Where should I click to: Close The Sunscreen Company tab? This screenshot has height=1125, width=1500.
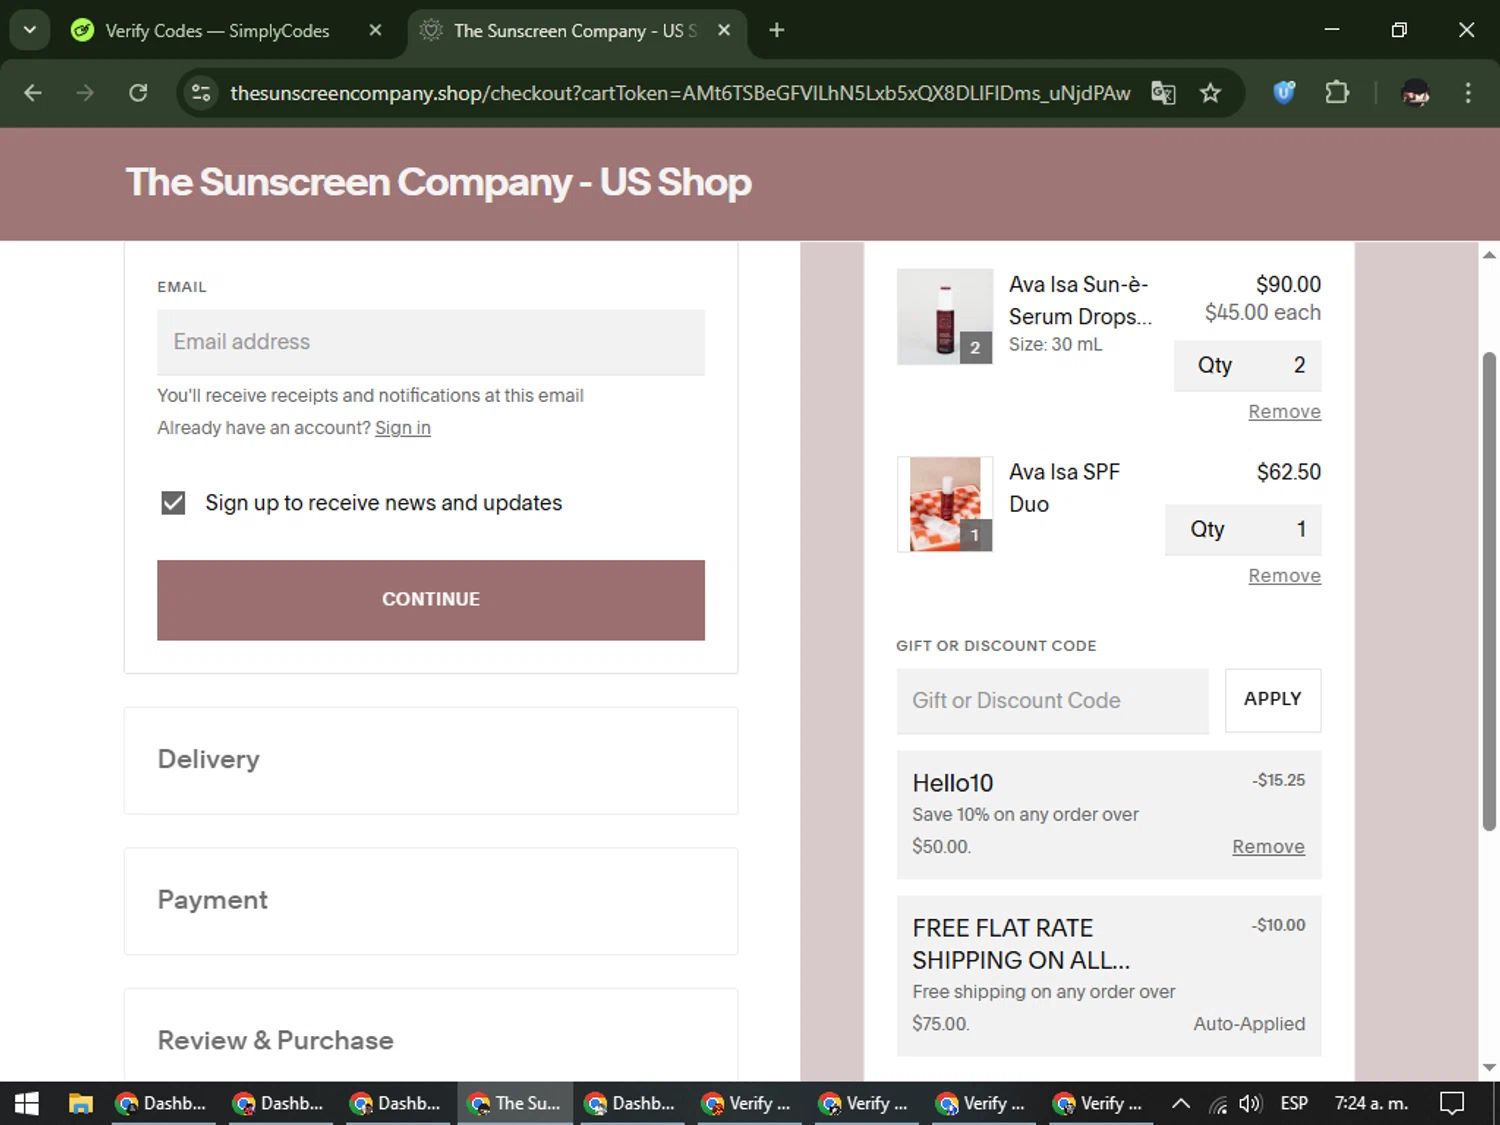click(x=724, y=30)
